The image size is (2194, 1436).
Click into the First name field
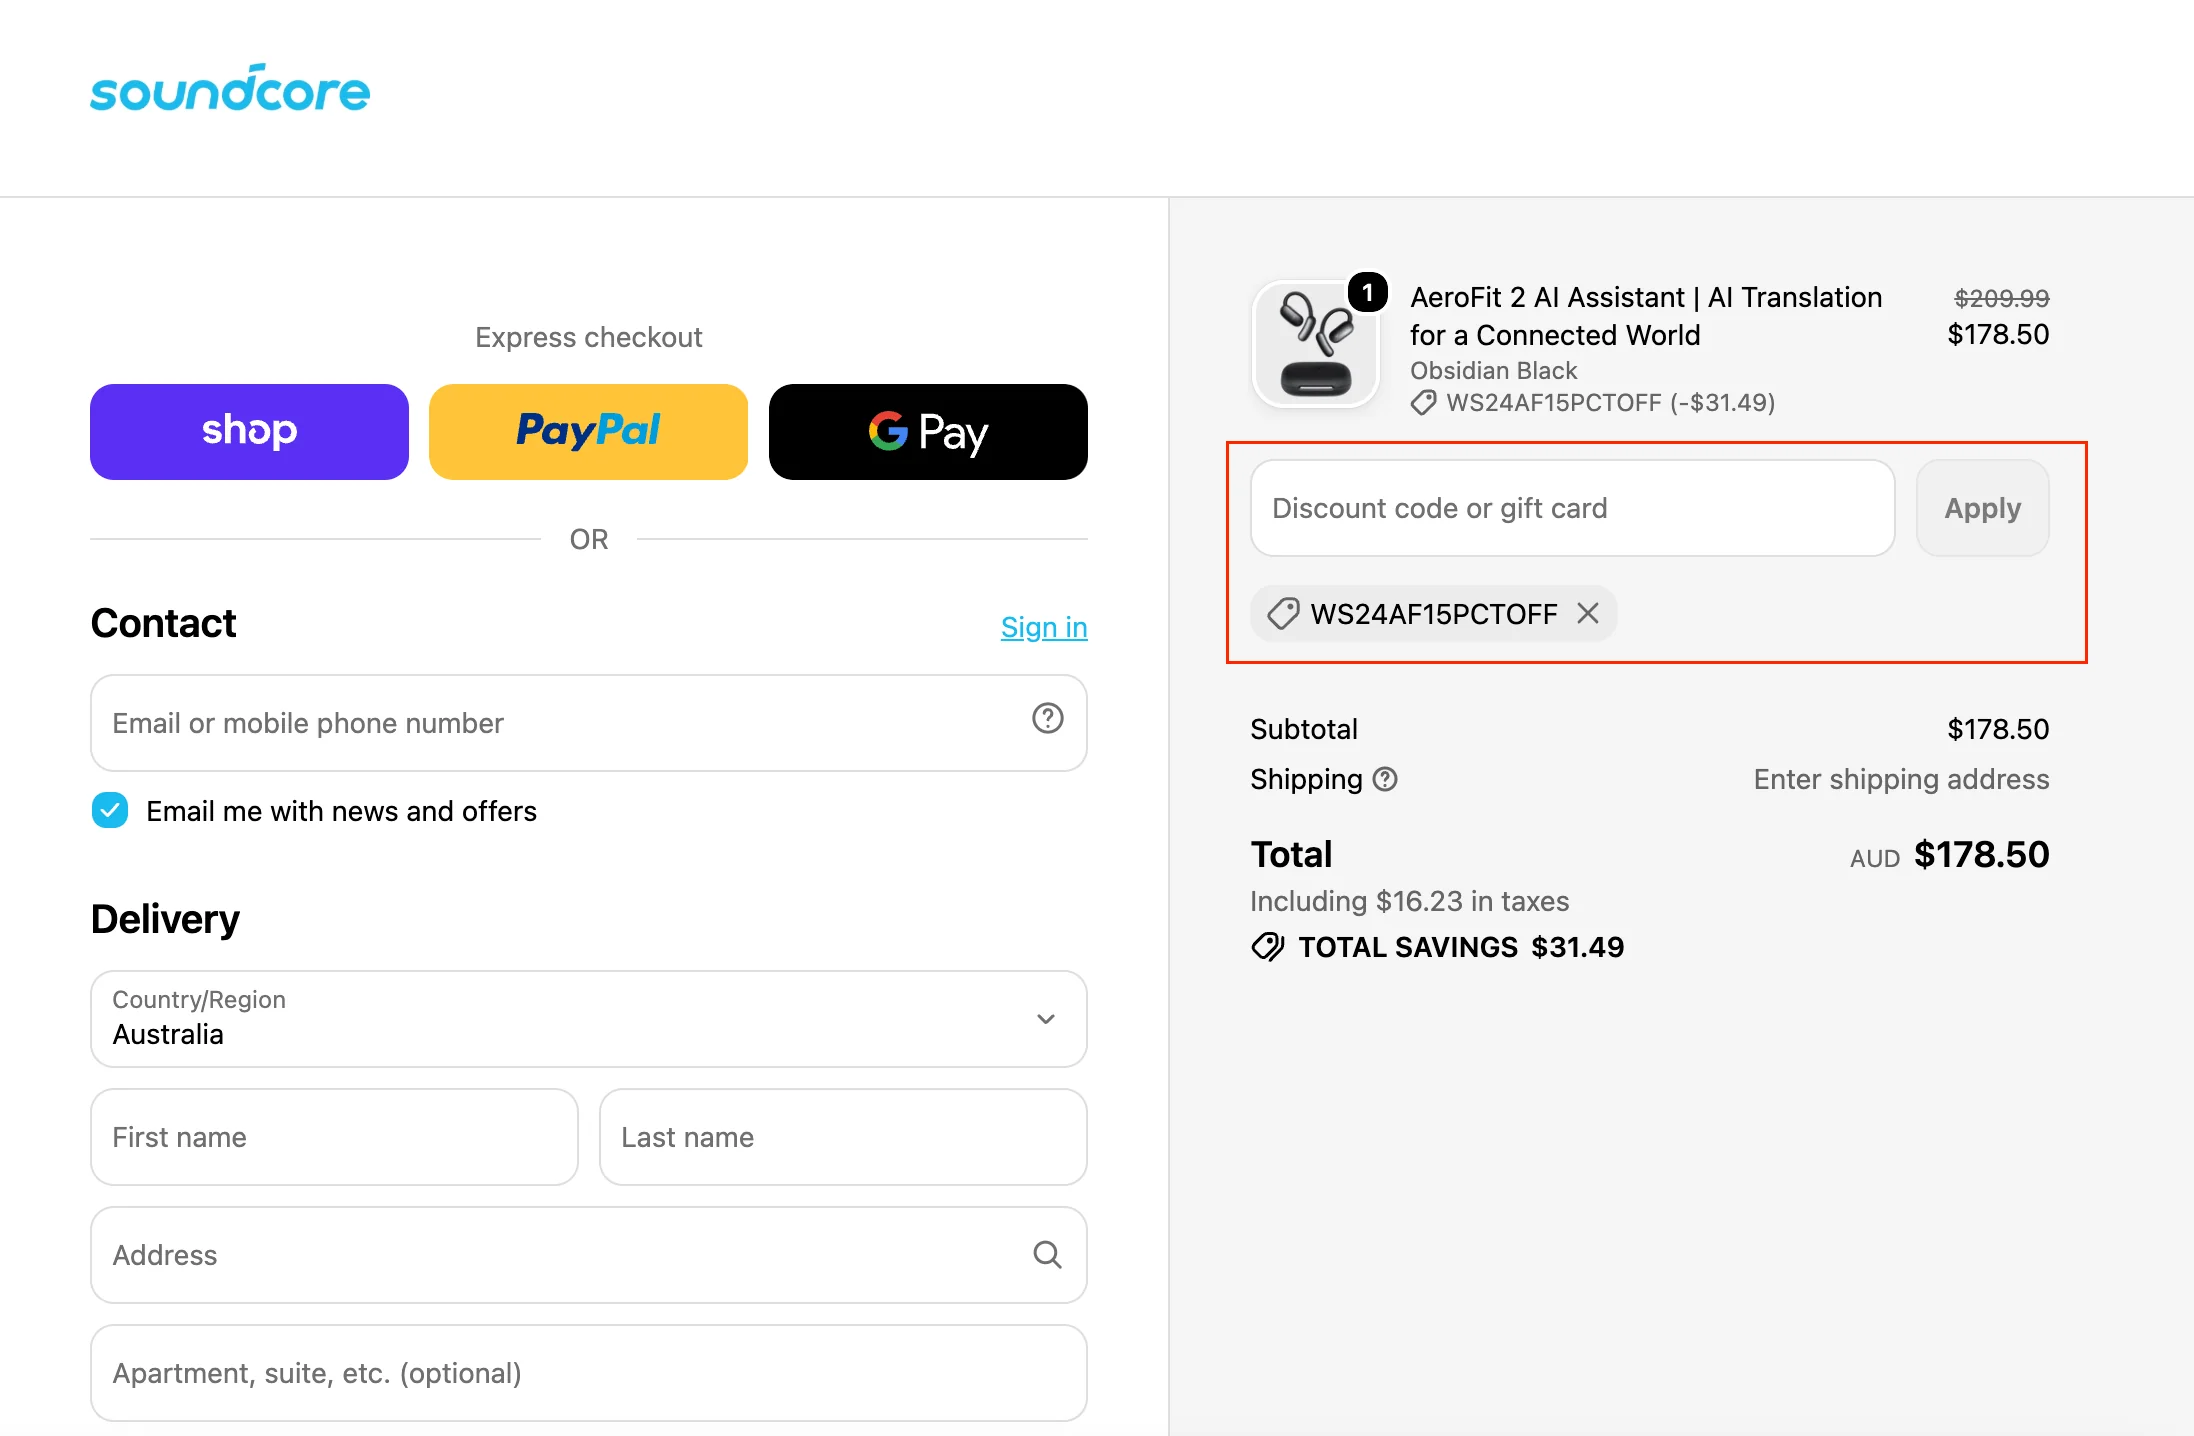[x=334, y=1137]
